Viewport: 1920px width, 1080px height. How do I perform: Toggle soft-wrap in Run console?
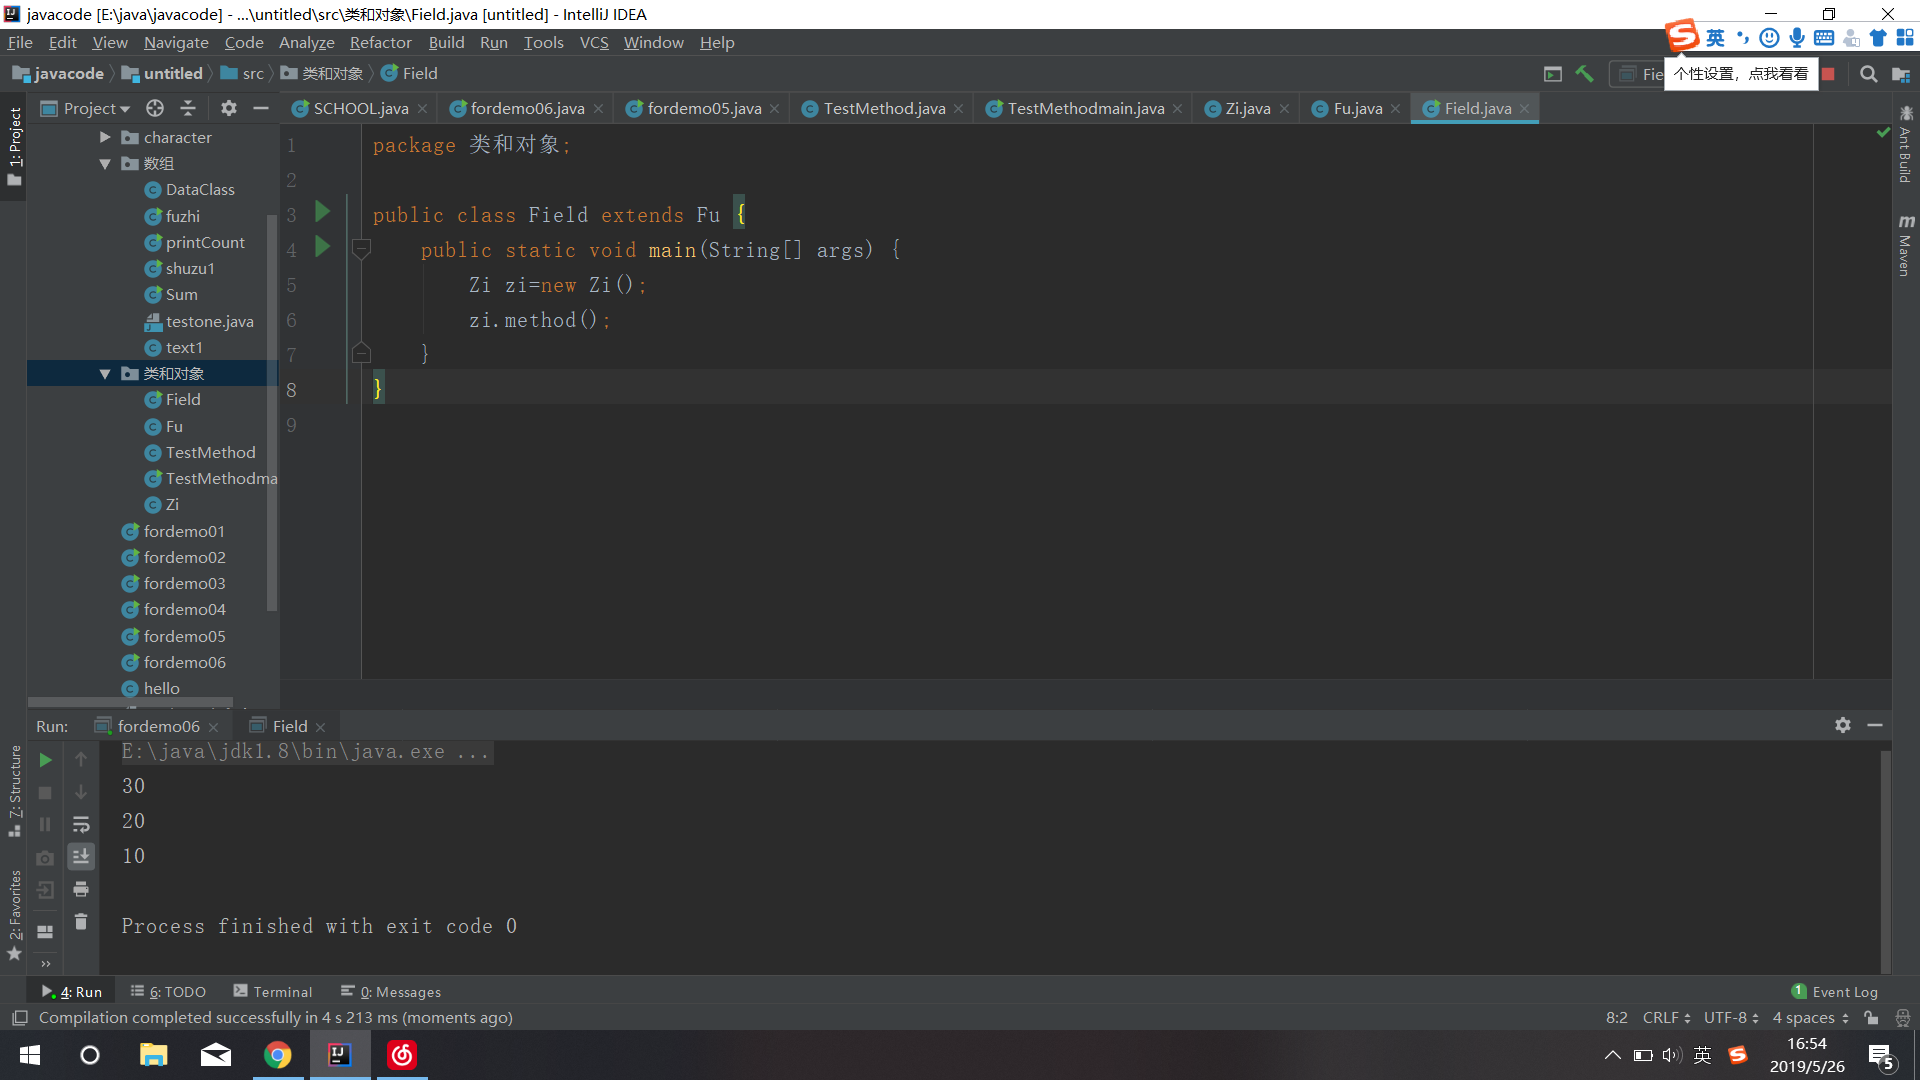coord(81,825)
